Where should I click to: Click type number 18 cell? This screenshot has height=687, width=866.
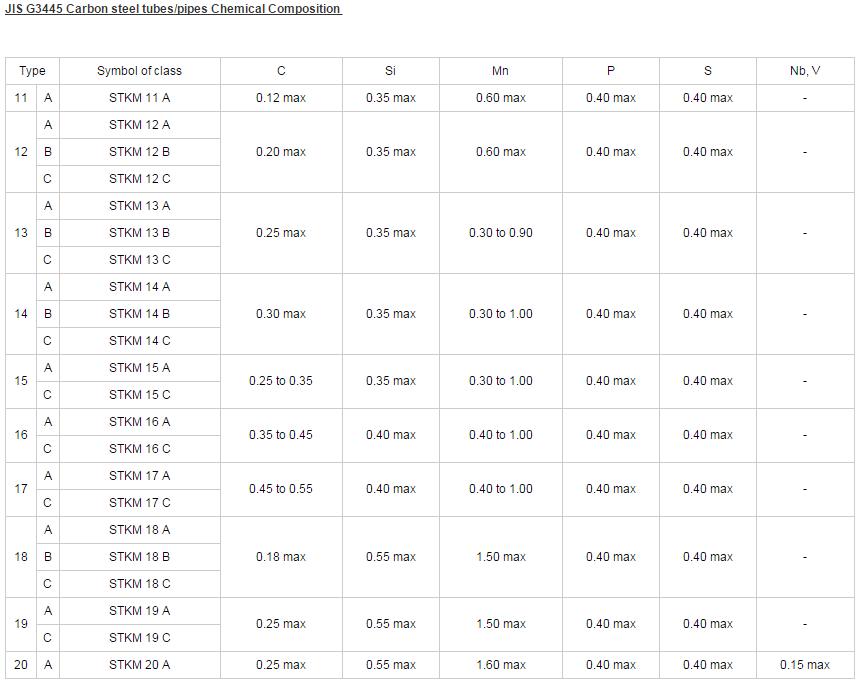pos(21,557)
